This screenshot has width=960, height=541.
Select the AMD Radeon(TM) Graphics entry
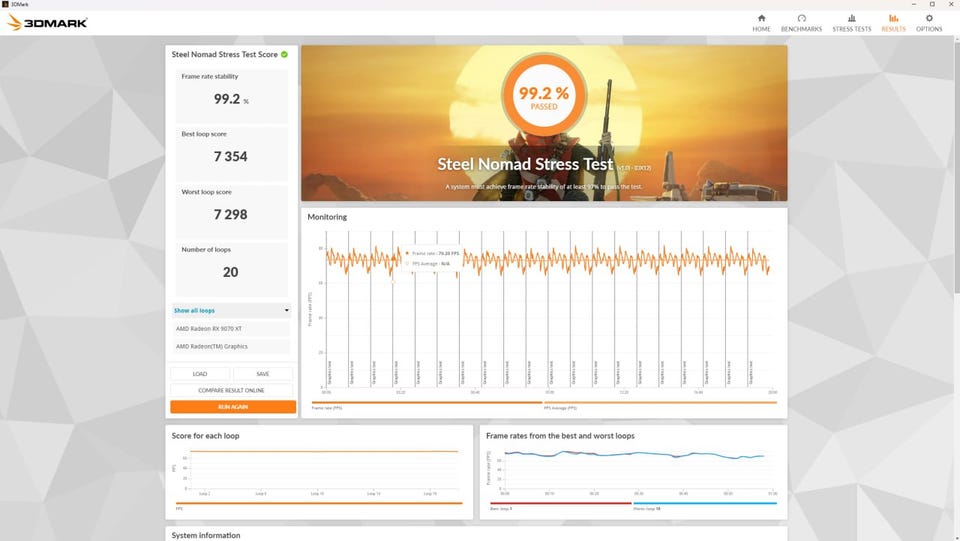231,346
